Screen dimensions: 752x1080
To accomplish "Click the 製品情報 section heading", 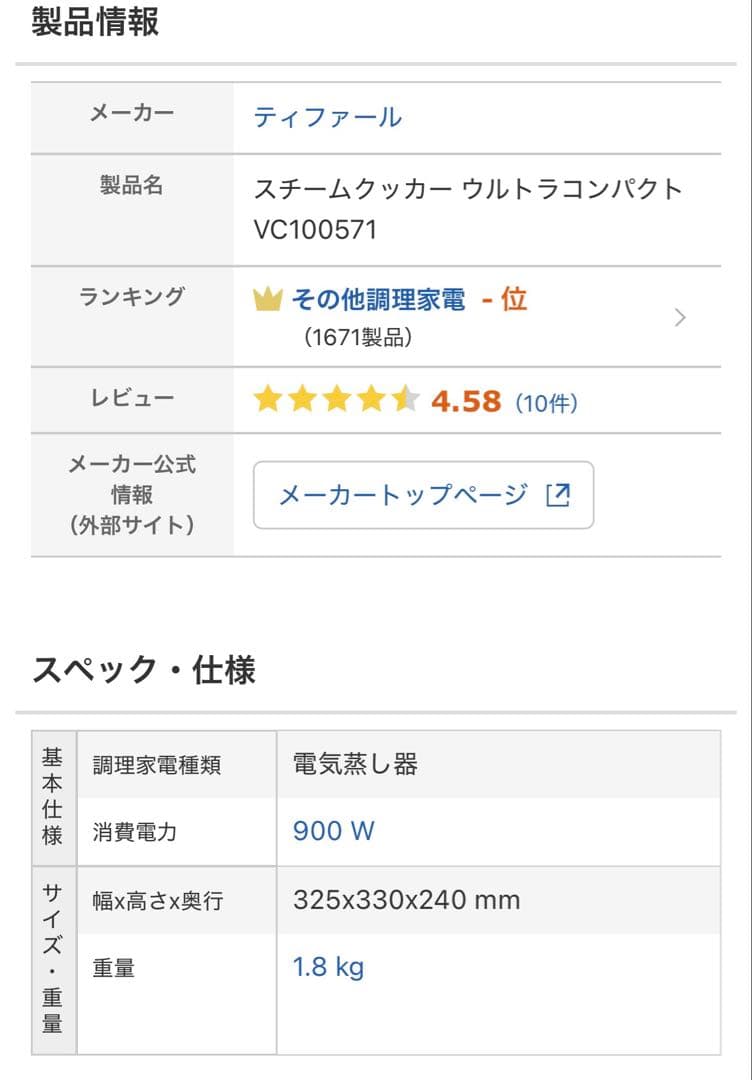I will [95, 21].
